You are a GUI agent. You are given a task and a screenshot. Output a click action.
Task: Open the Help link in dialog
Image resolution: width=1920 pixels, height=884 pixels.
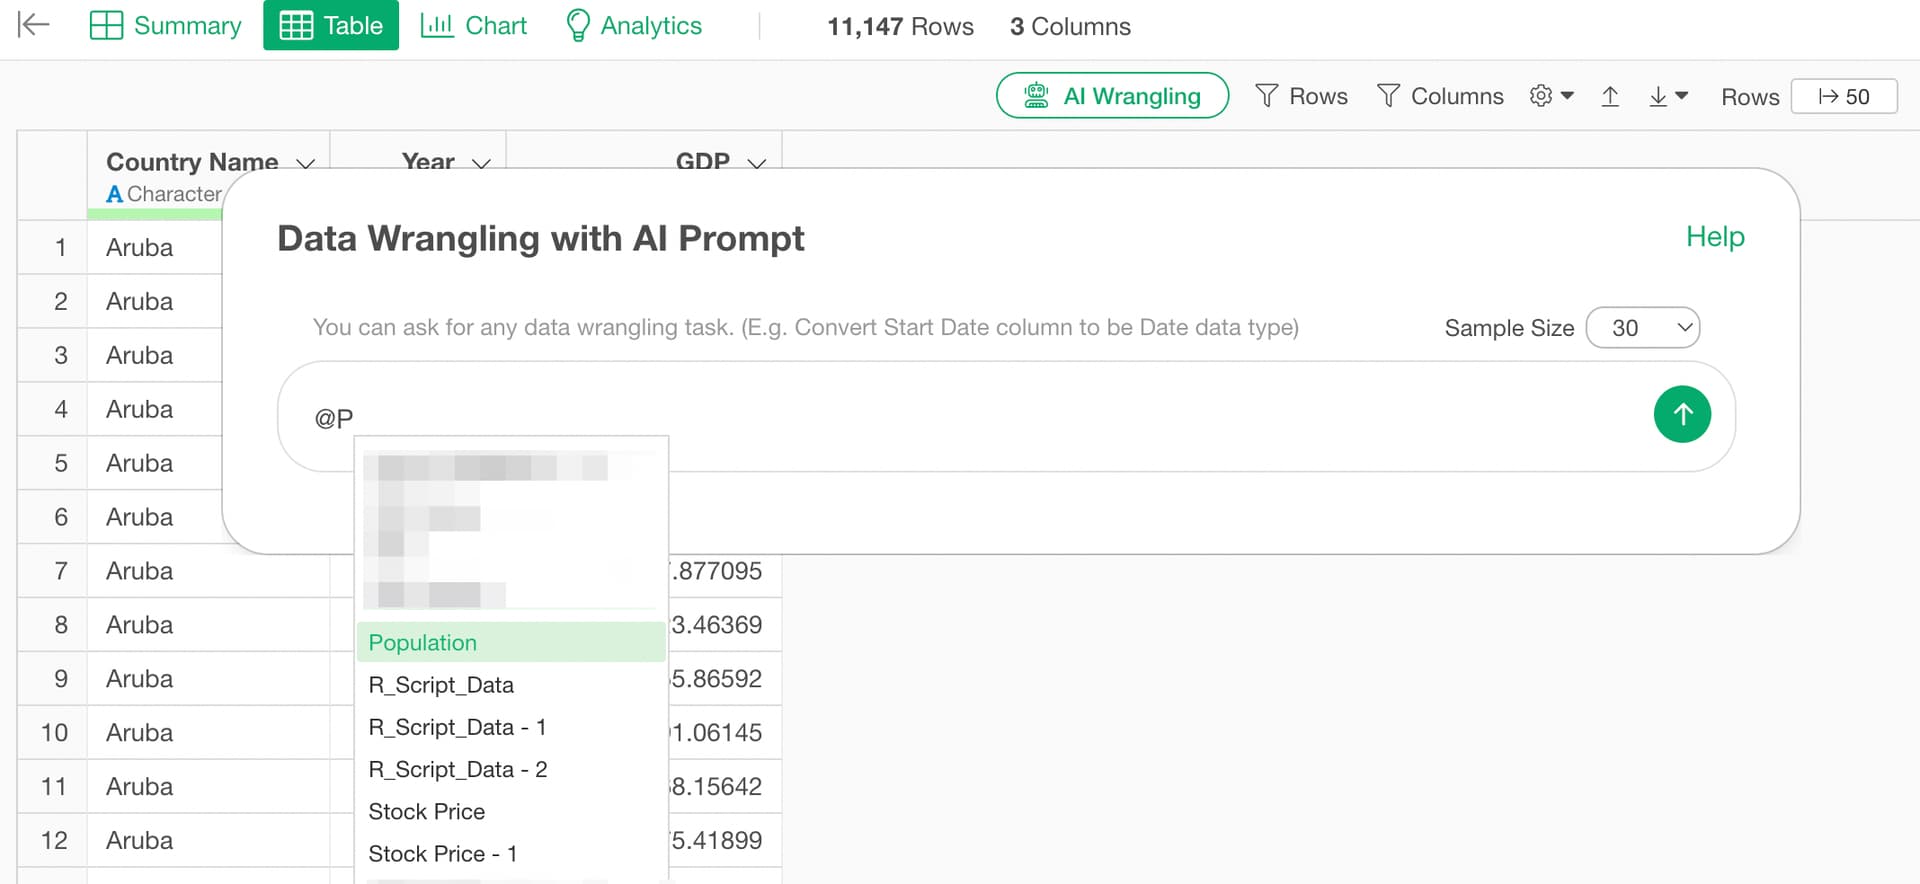[1714, 237]
